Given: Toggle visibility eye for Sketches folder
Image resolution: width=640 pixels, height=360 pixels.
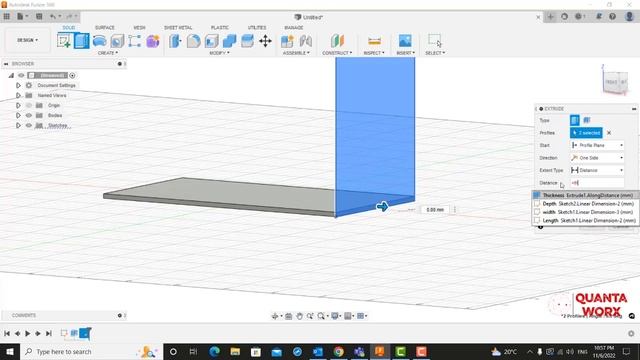Looking at the screenshot, I should 29,126.
